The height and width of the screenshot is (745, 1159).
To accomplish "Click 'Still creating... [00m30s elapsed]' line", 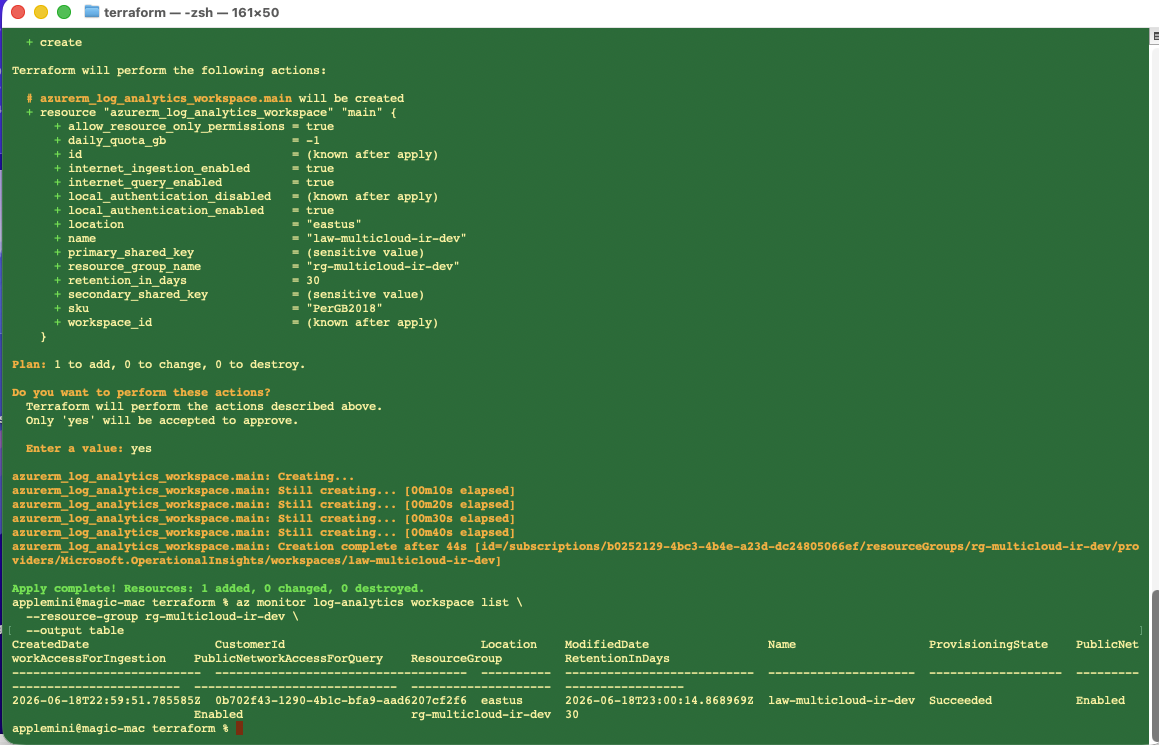I will tap(263, 519).
